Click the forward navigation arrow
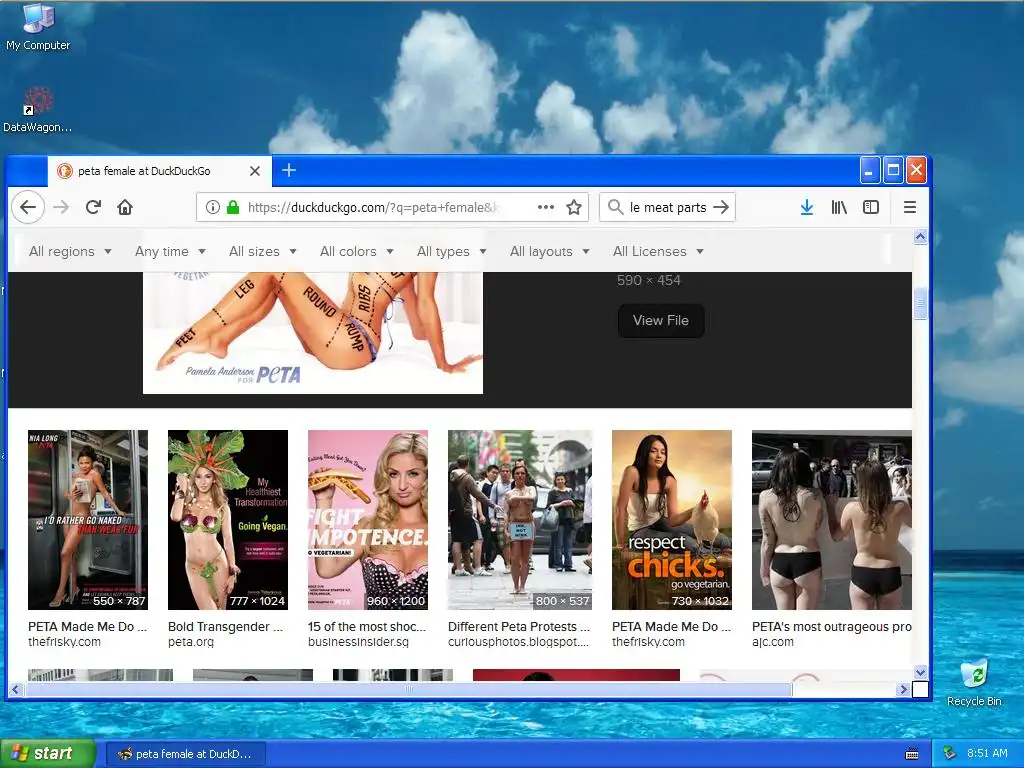The width and height of the screenshot is (1024, 768). pyautogui.click(x=61, y=208)
